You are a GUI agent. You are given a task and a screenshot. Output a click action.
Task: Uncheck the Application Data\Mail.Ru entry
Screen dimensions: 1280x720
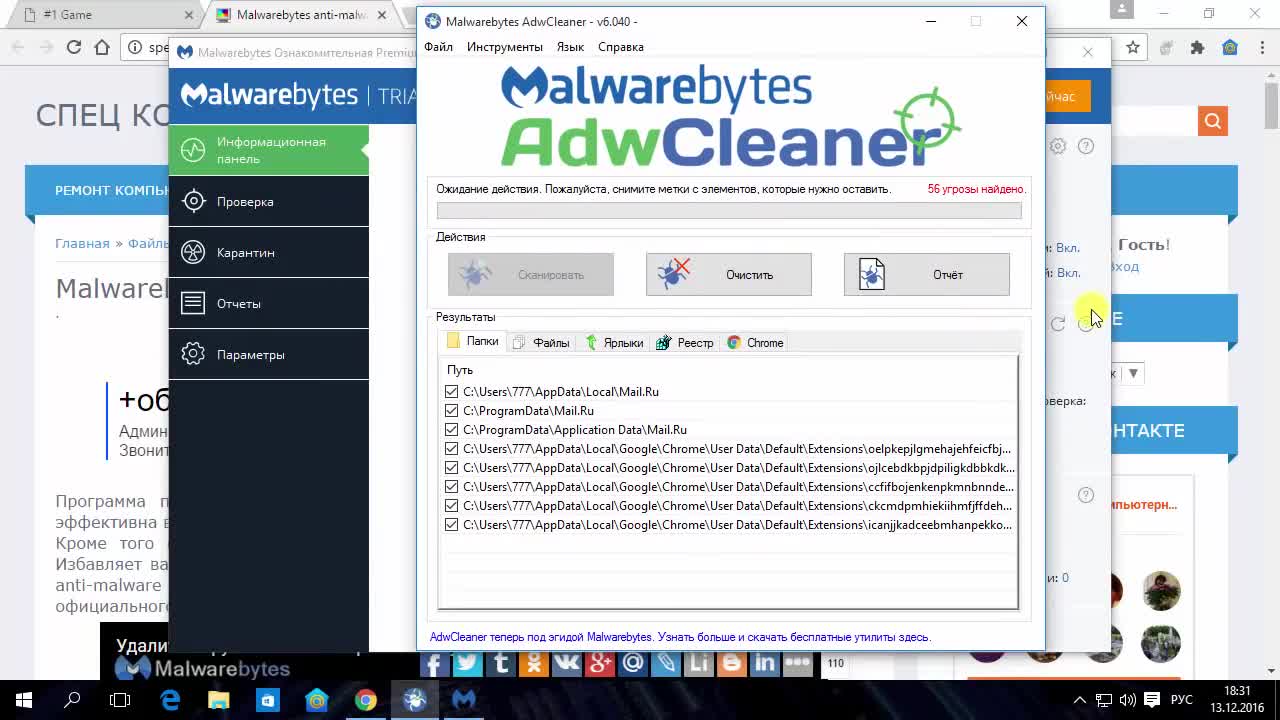pos(452,430)
